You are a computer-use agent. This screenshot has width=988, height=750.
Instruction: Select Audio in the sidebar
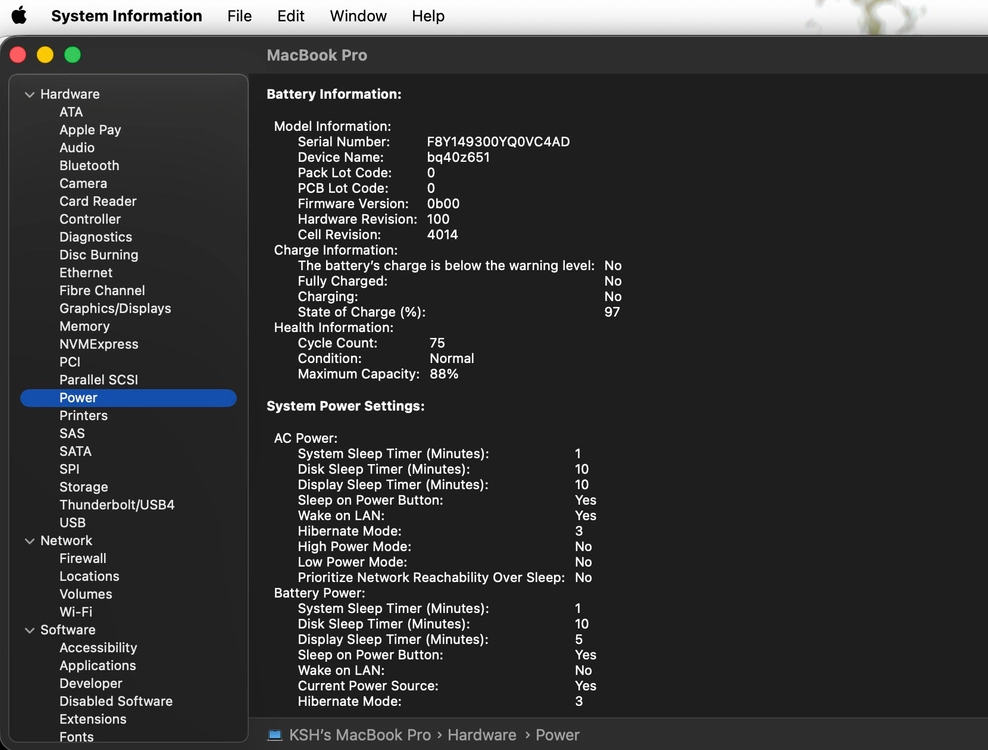(x=77, y=147)
